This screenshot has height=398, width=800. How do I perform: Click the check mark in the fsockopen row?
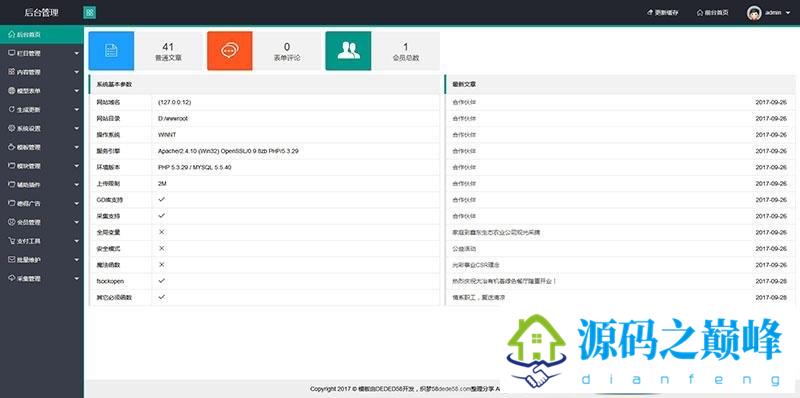coord(162,281)
